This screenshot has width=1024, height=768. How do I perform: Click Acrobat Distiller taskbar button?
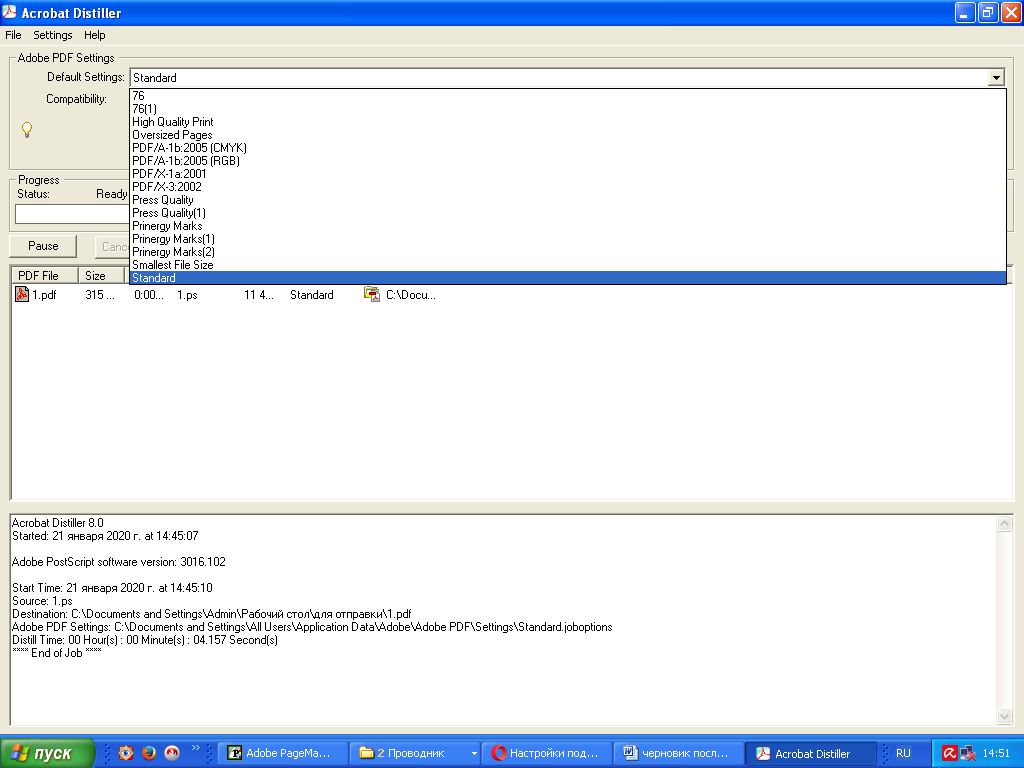pyautogui.click(x=811, y=753)
